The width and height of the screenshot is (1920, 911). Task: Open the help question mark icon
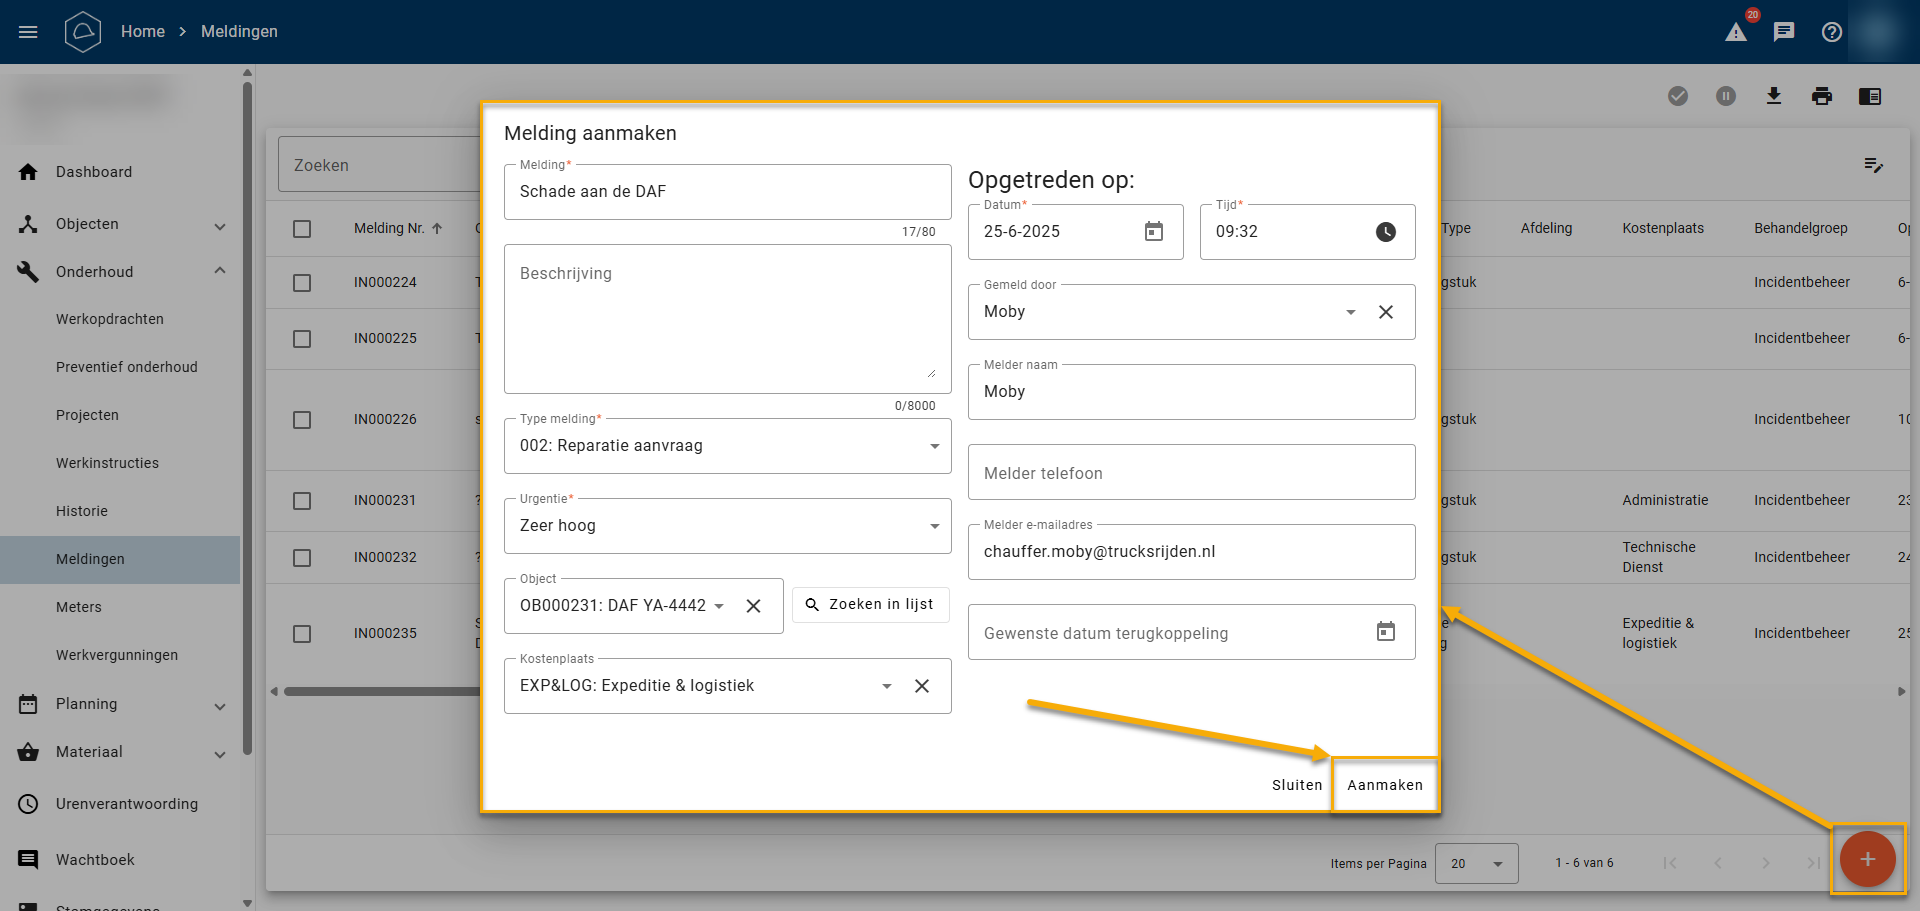(x=1831, y=32)
